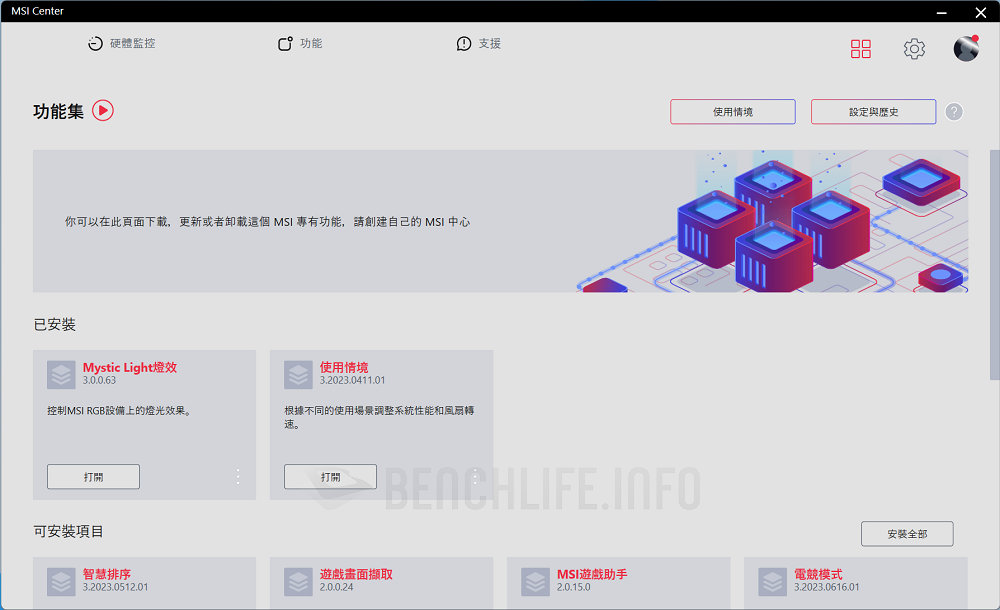This screenshot has height=610, width=1000.
Task: Click the MSI遊戲助手 layers icon
Action: [536, 581]
